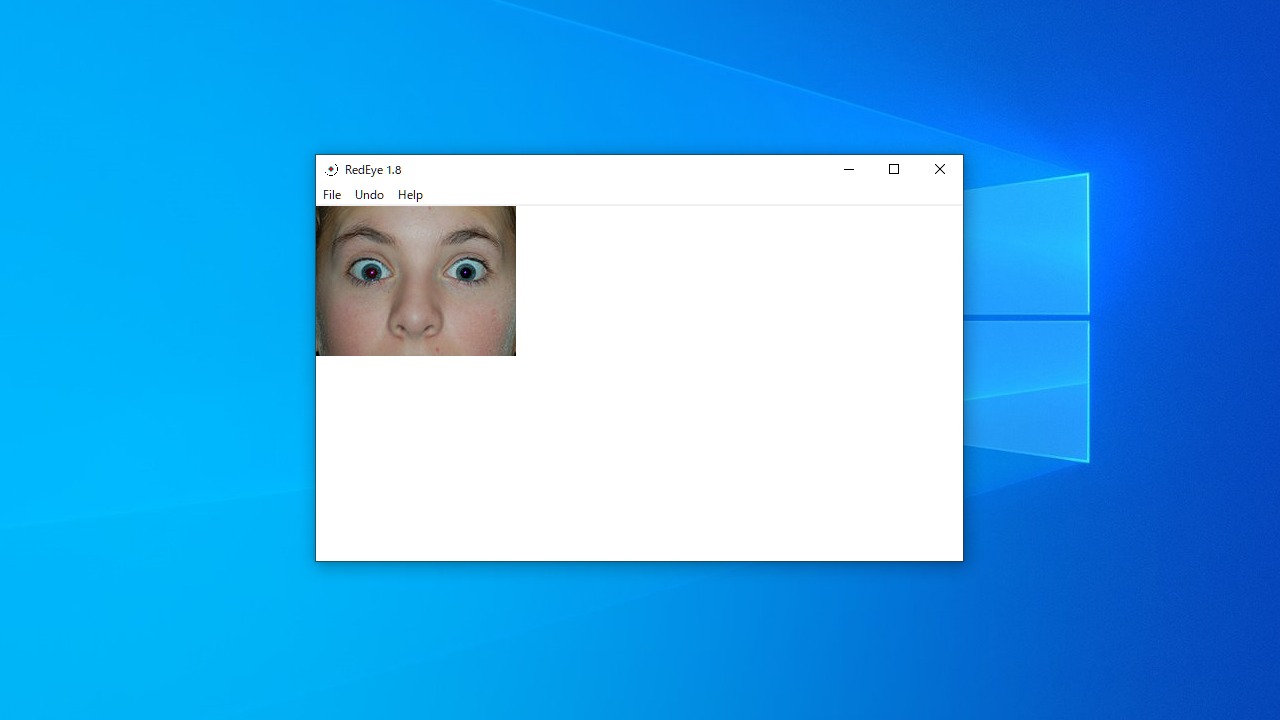Close the RedEye 1.8 window
This screenshot has width=1280, height=720.
point(940,170)
